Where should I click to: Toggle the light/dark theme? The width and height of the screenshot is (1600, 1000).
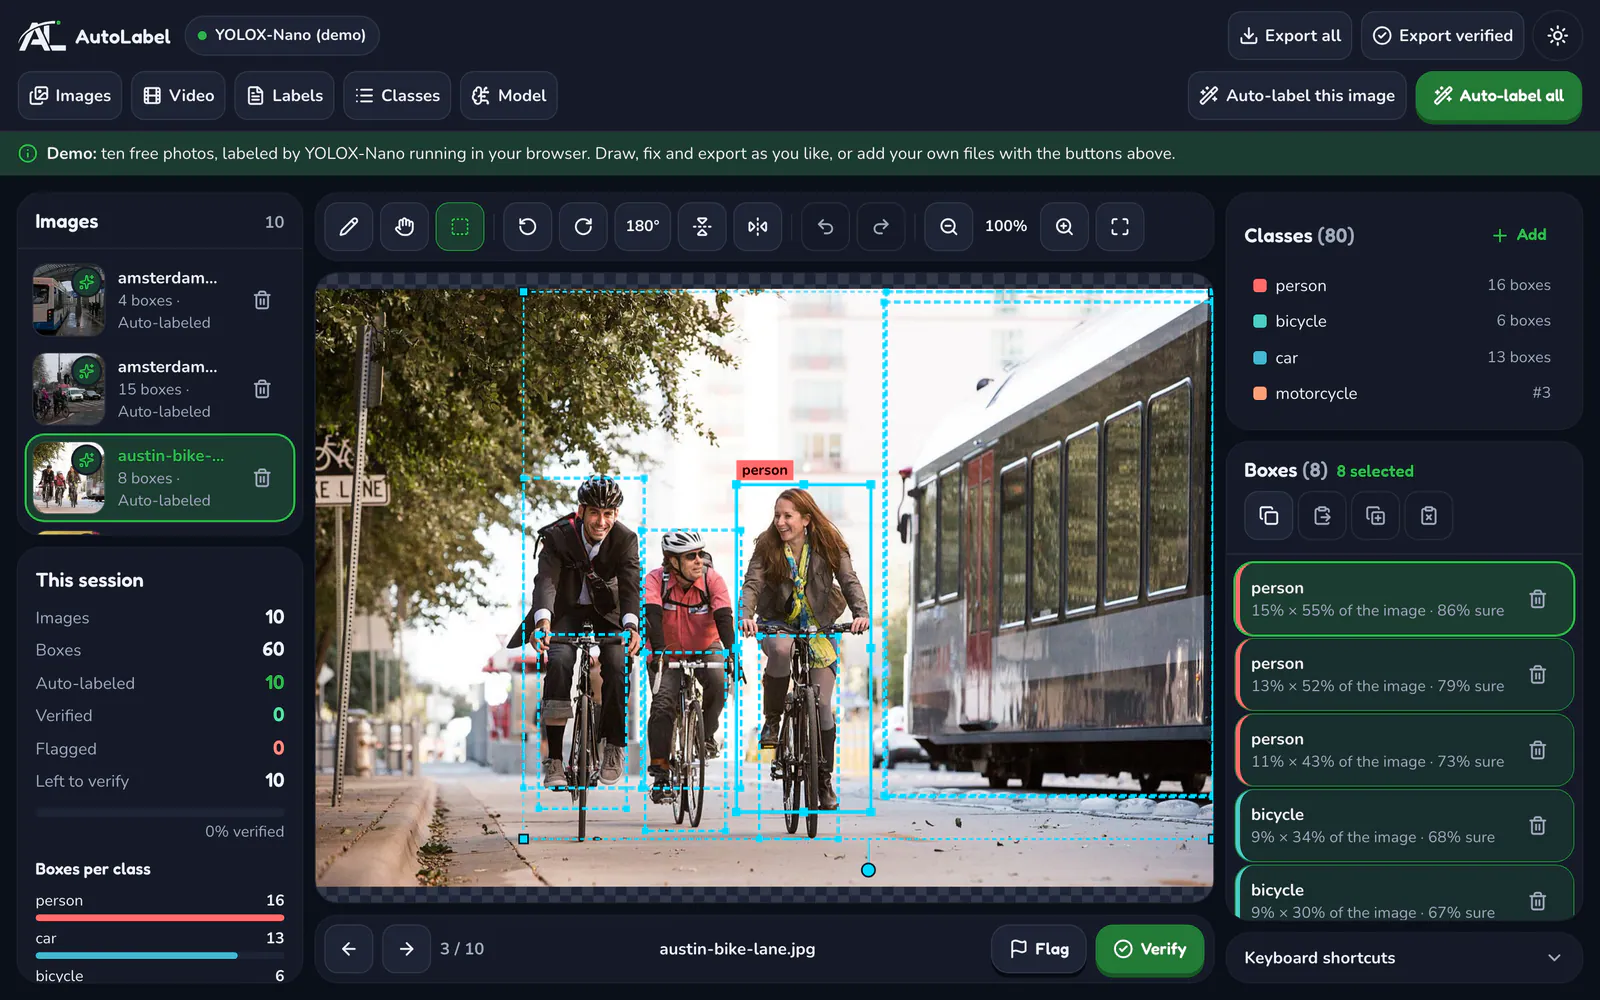click(x=1557, y=36)
